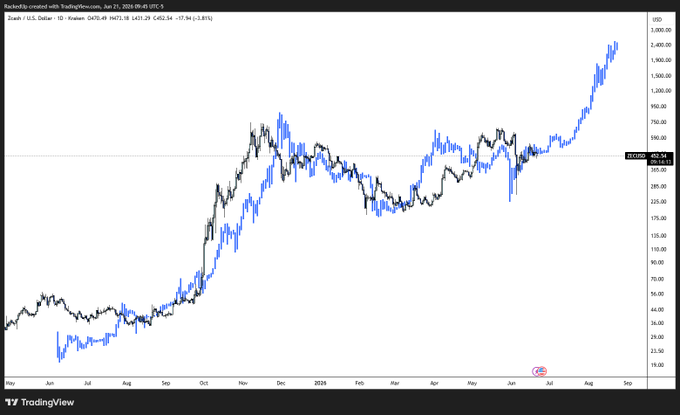Click the RackedUp created with TradingView.com caption
Screen dimensions: 680x415
point(84,7)
